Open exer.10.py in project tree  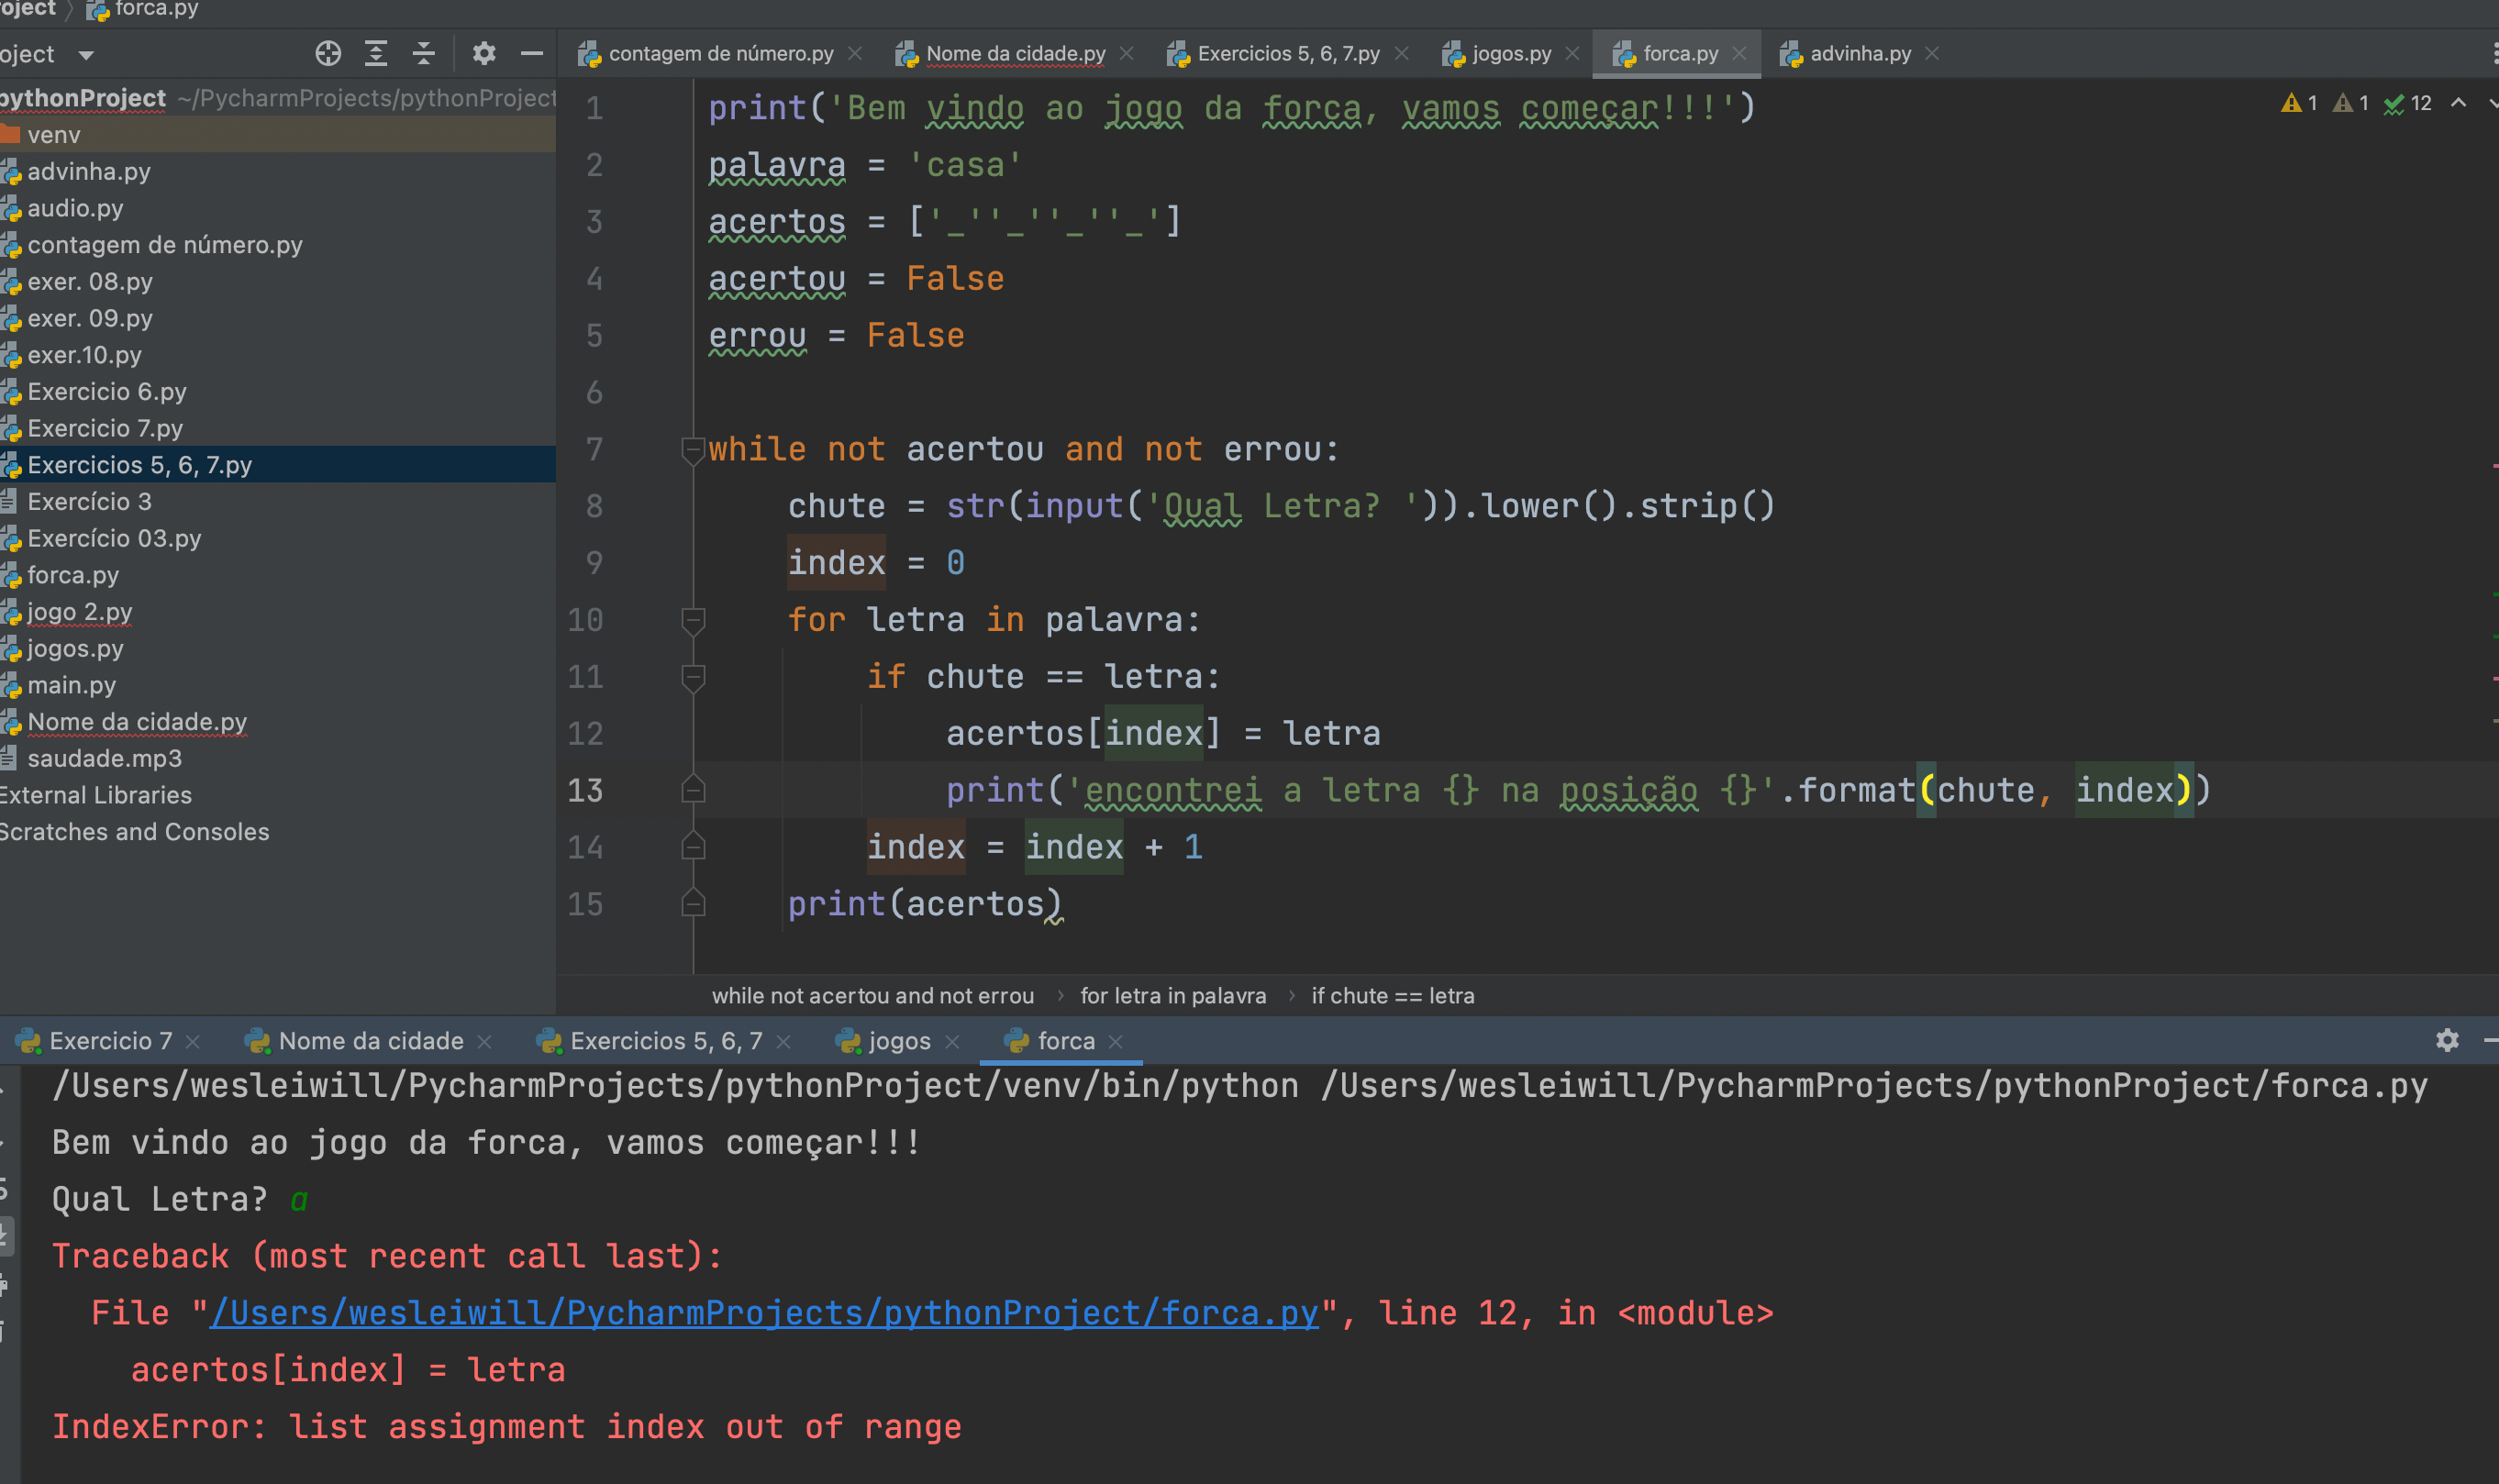pos(84,355)
